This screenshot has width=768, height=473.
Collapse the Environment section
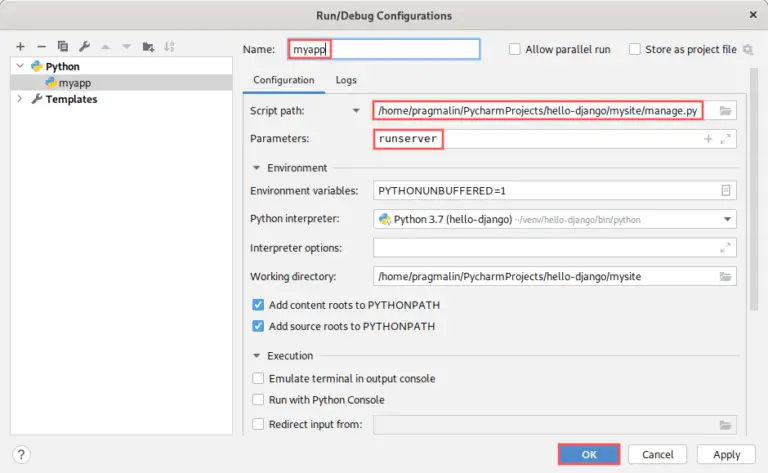coord(256,168)
